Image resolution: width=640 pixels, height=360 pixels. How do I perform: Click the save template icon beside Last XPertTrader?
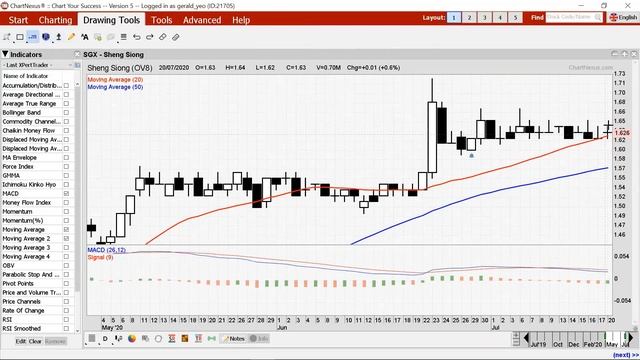pyautogui.click(x=77, y=65)
